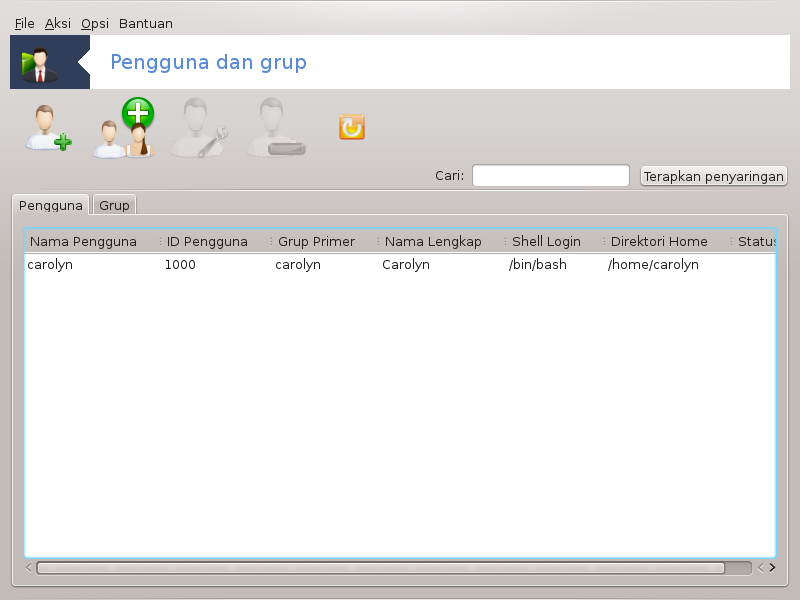
Task: Switch to the Grup tab
Action: tap(114, 205)
